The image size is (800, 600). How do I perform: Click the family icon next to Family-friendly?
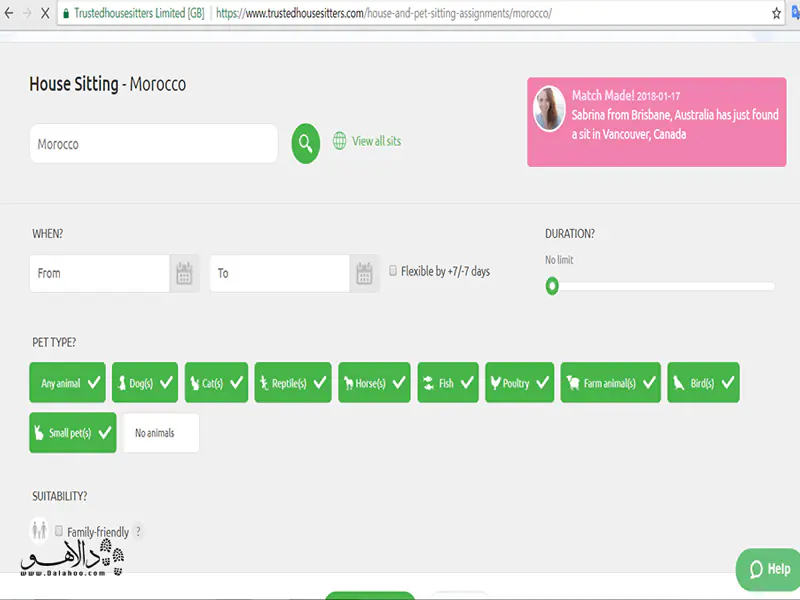click(39, 530)
